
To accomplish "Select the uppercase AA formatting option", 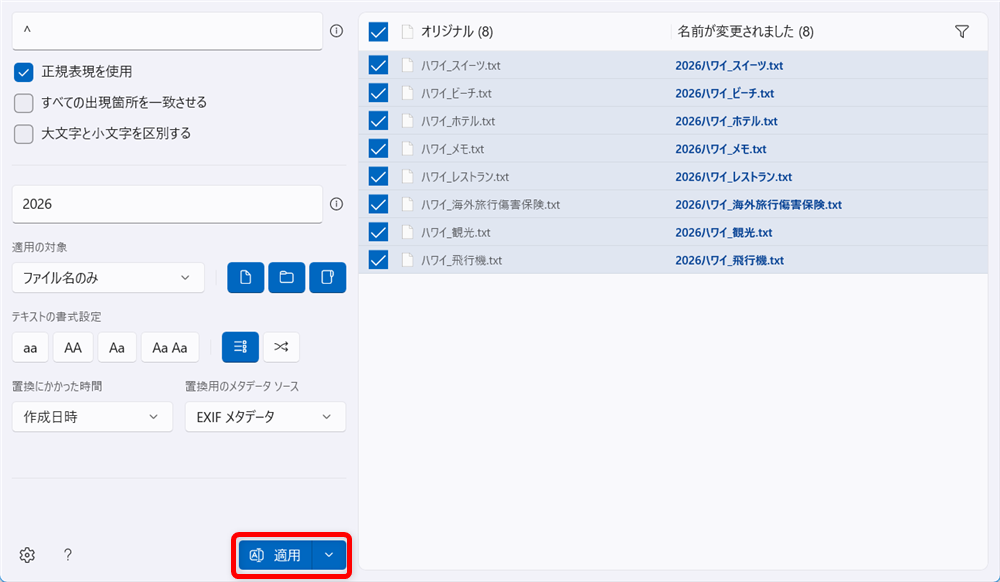I will [x=73, y=347].
